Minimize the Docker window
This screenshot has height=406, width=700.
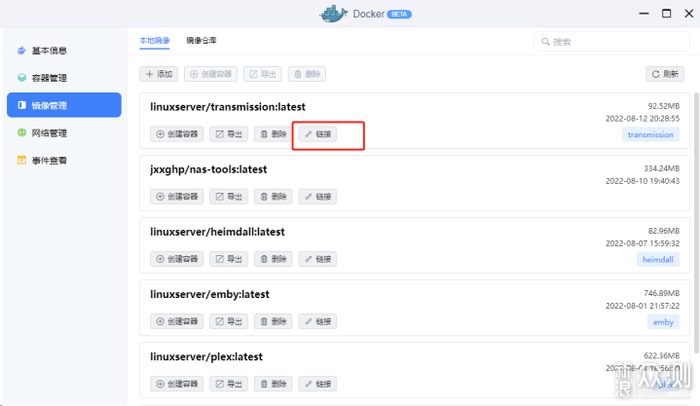click(644, 13)
